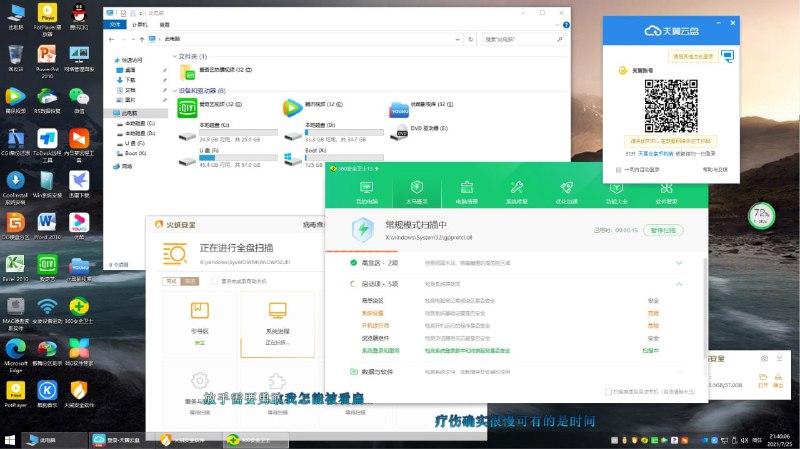Viewport: 800px width, 449px height.
Task: Open the Explorer address bar dropdown
Action: point(457,39)
